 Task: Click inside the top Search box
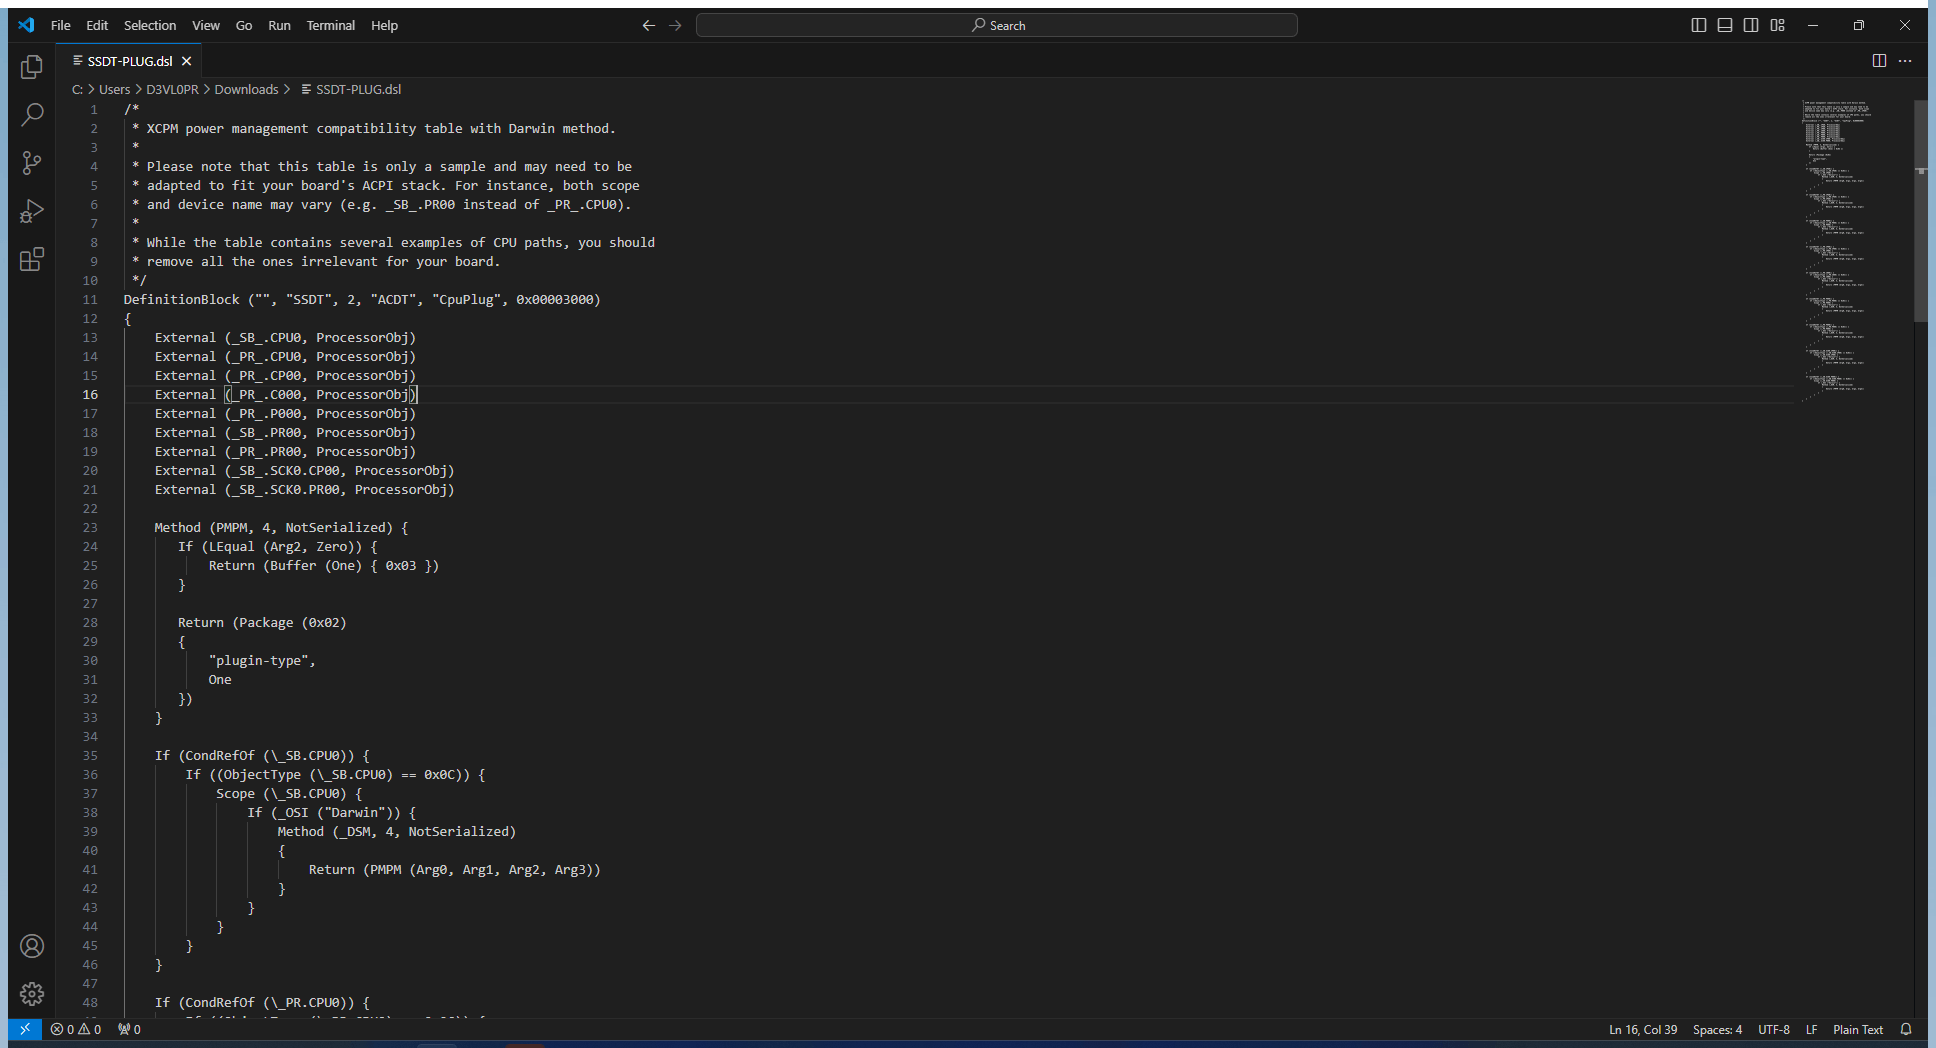click(997, 25)
